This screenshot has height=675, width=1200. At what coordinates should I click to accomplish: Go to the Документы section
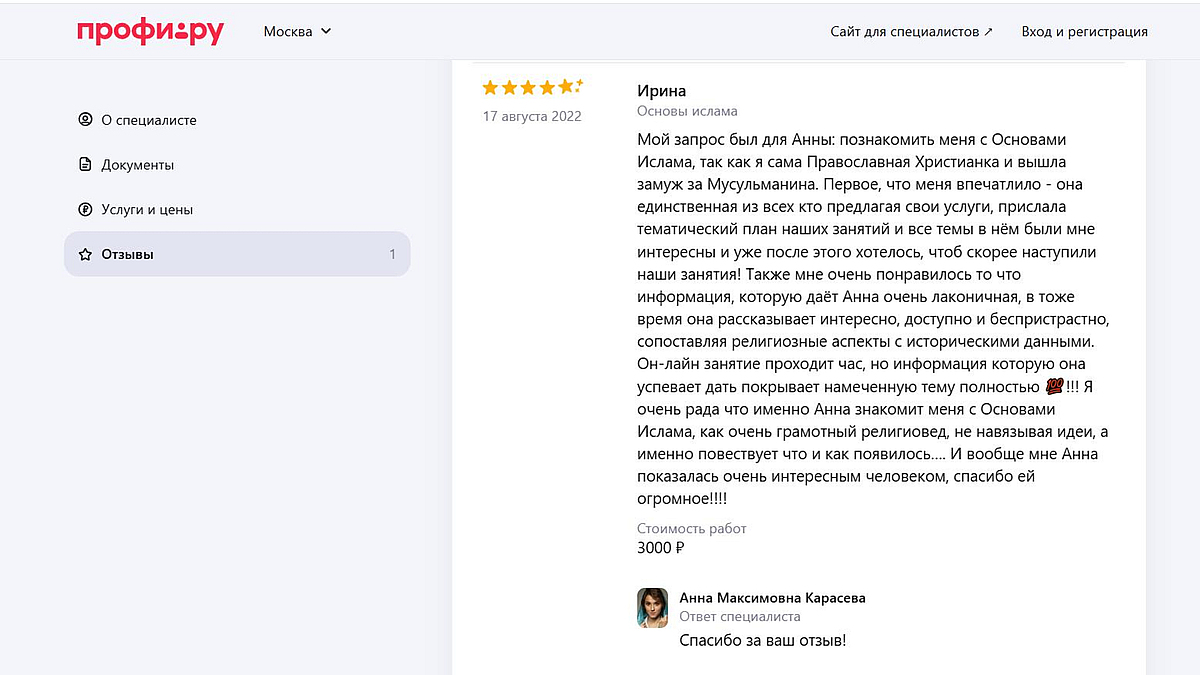(138, 165)
